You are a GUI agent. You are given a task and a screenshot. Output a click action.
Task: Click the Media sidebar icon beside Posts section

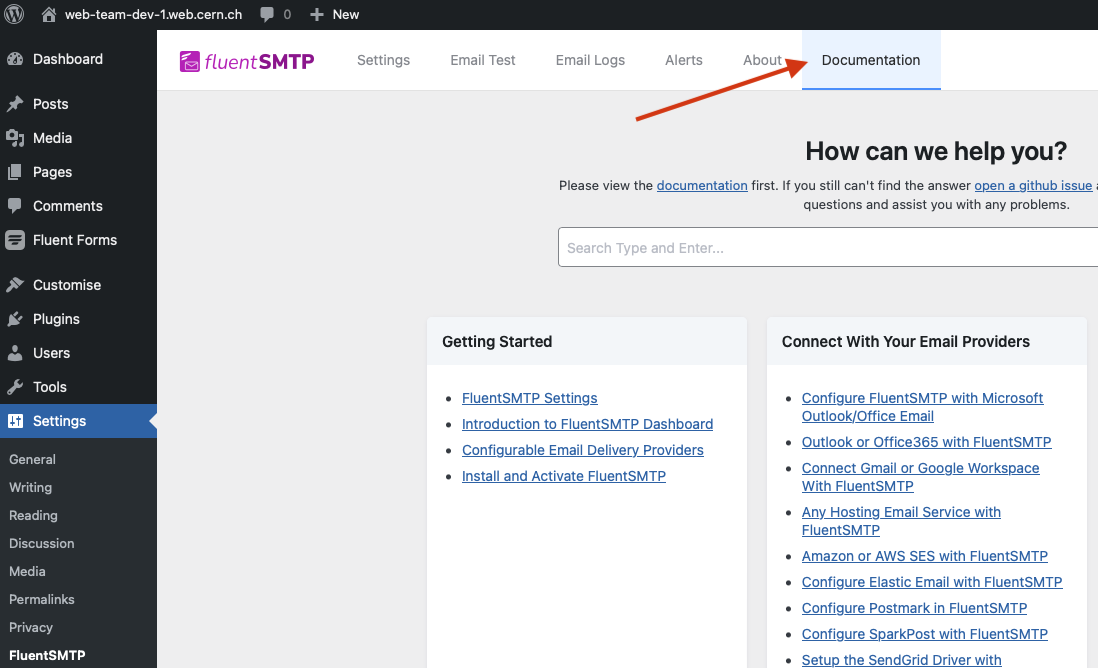15,138
